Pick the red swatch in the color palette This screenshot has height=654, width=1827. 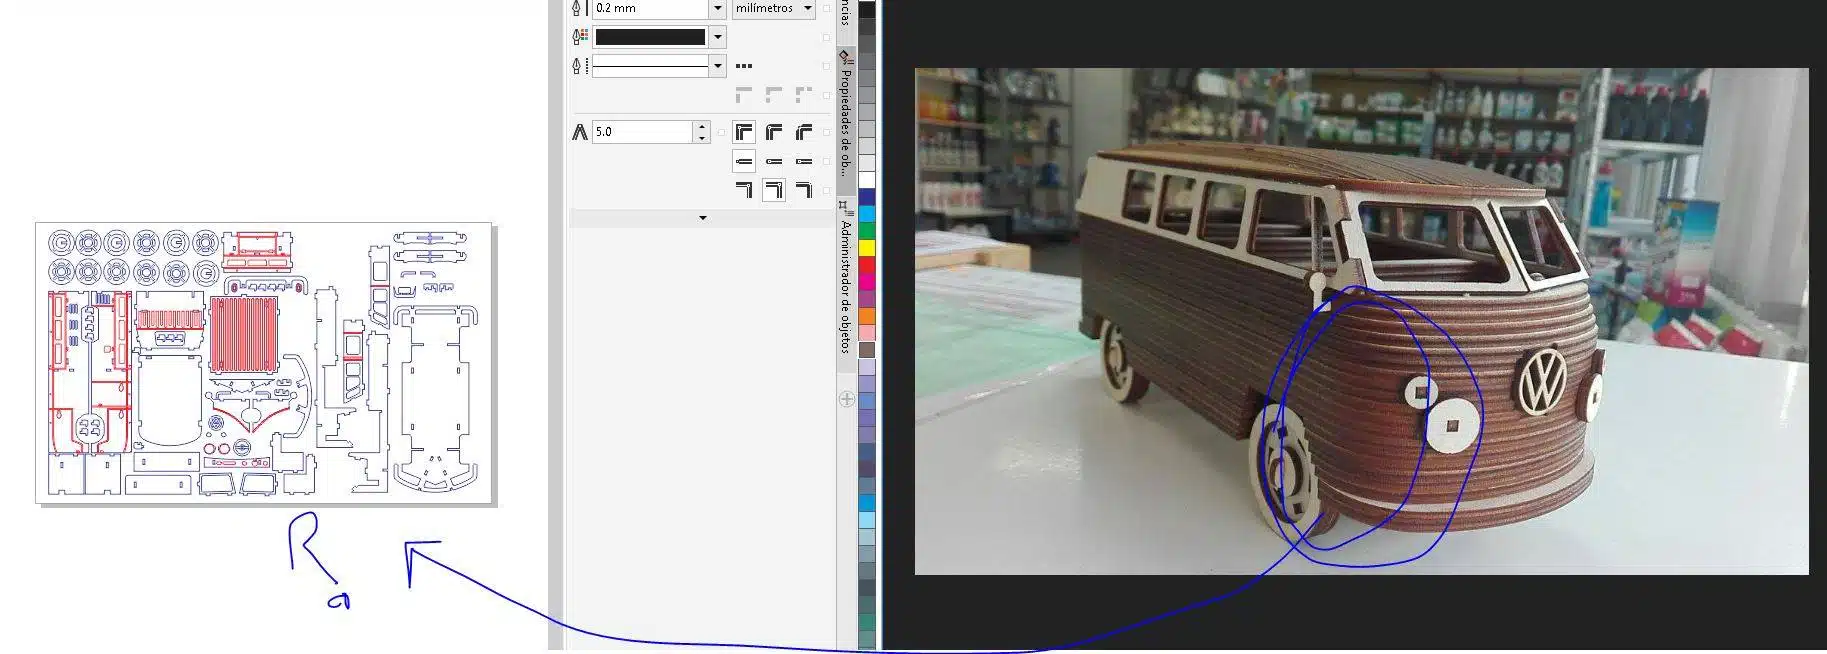click(x=867, y=265)
